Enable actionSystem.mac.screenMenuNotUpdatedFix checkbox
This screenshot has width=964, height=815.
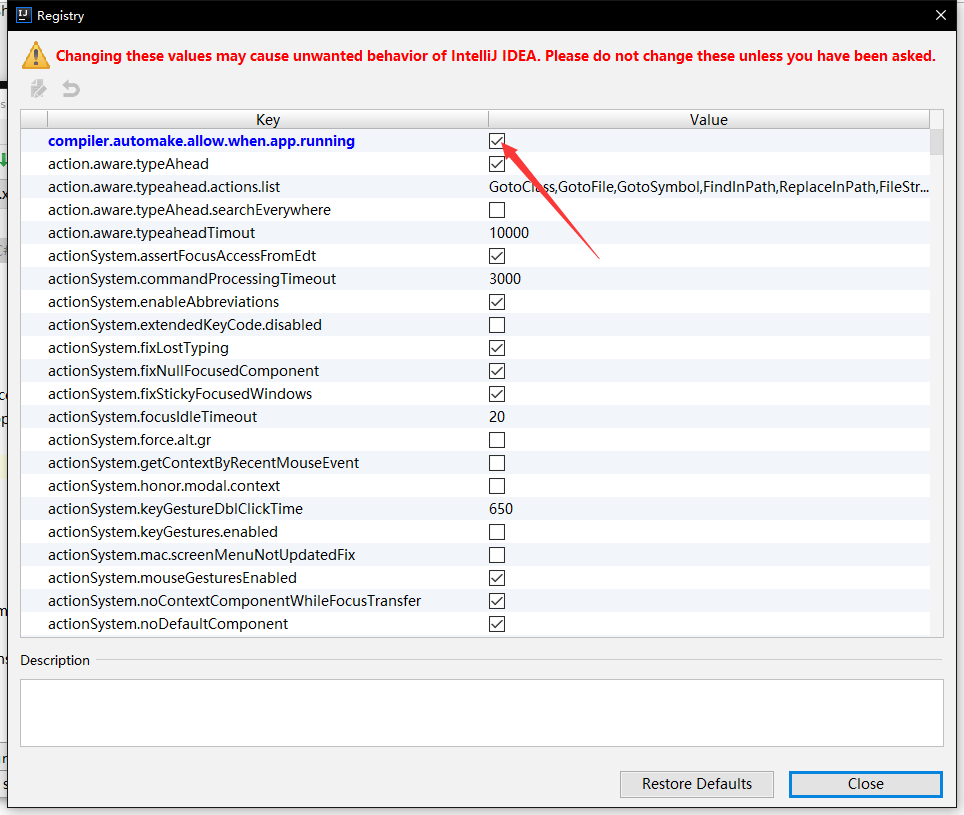(x=497, y=555)
